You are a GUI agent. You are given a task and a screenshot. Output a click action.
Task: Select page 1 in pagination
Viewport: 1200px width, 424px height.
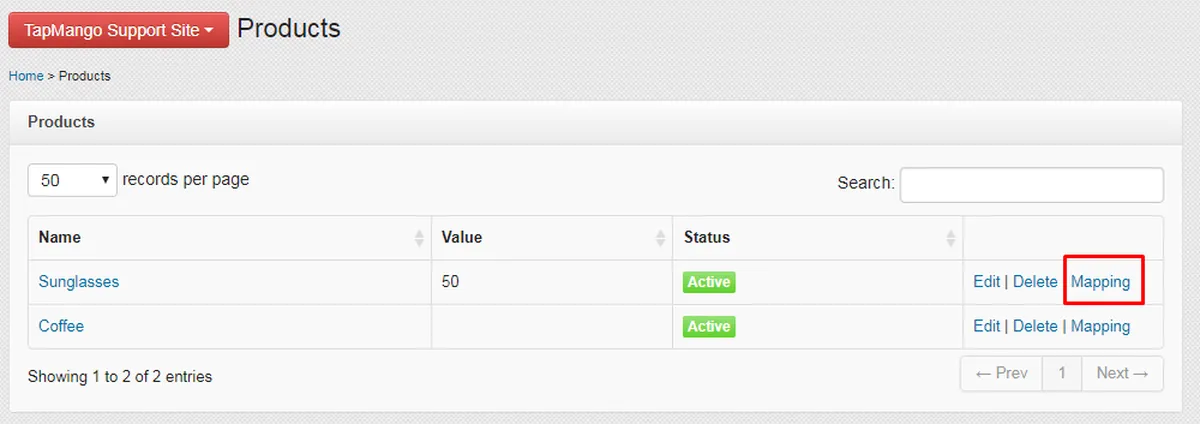click(x=1062, y=373)
